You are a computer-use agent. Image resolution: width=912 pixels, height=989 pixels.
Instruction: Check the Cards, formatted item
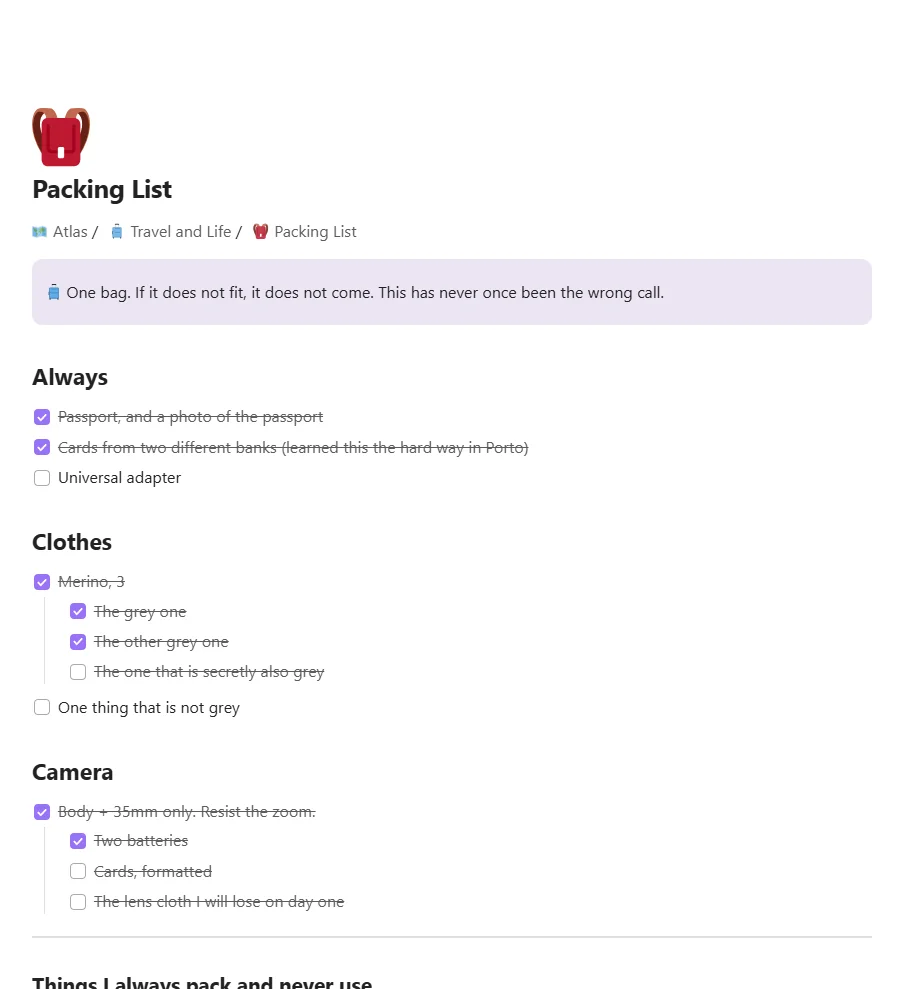[x=78, y=871]
